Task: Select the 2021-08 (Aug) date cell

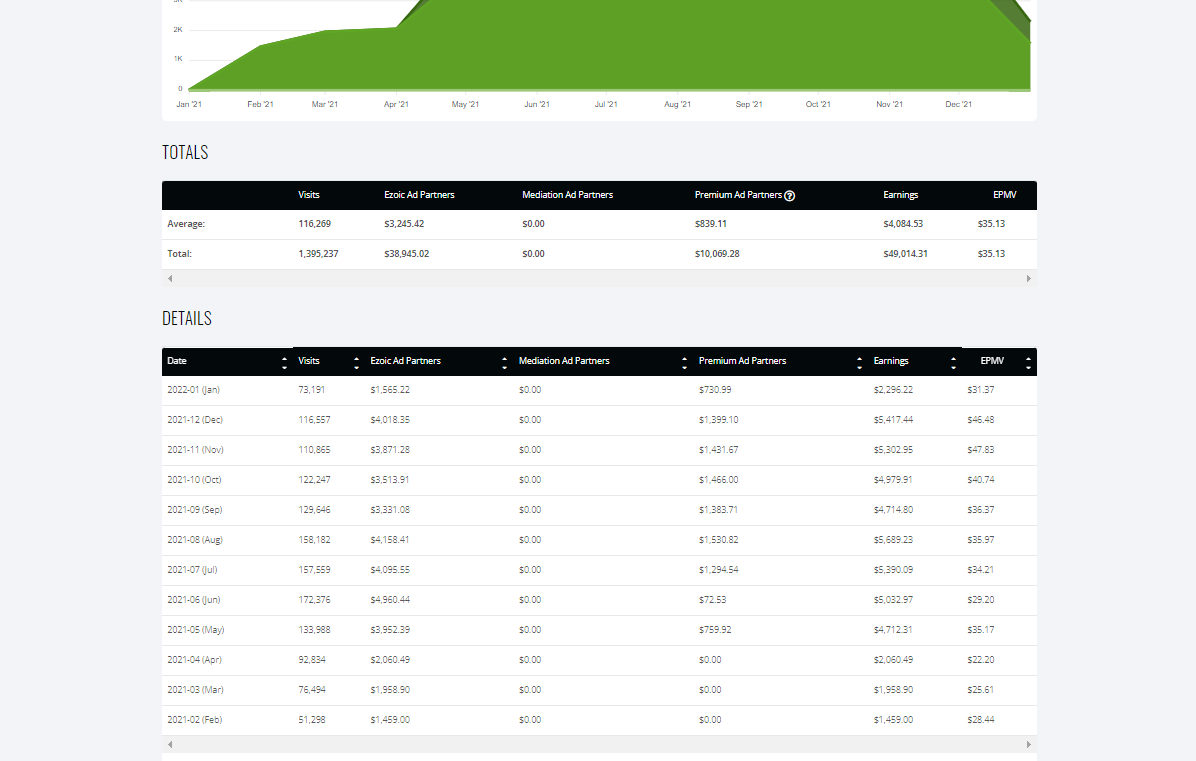Action: click(195, 540)
